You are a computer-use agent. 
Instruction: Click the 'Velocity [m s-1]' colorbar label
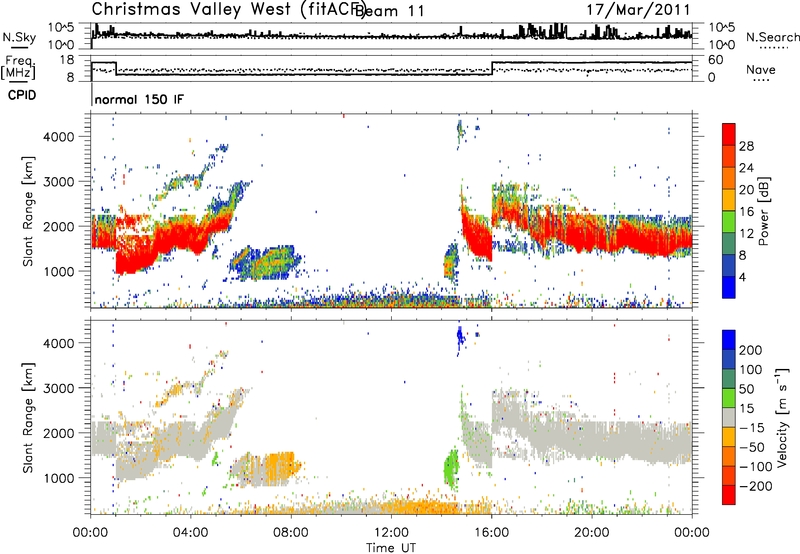(x=782, y=417)
